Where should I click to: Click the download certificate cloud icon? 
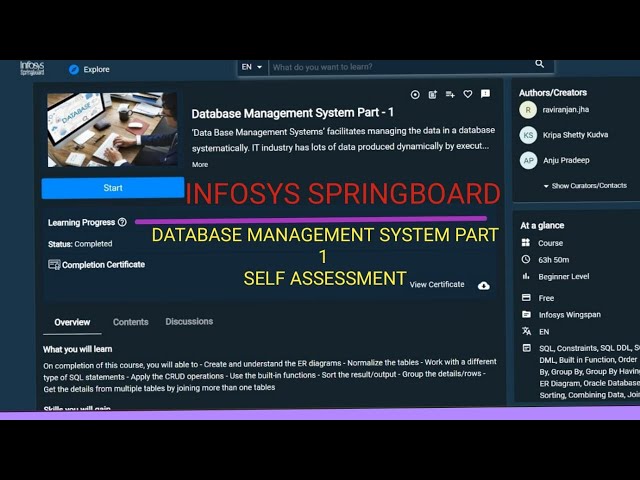tap(484, 286)
